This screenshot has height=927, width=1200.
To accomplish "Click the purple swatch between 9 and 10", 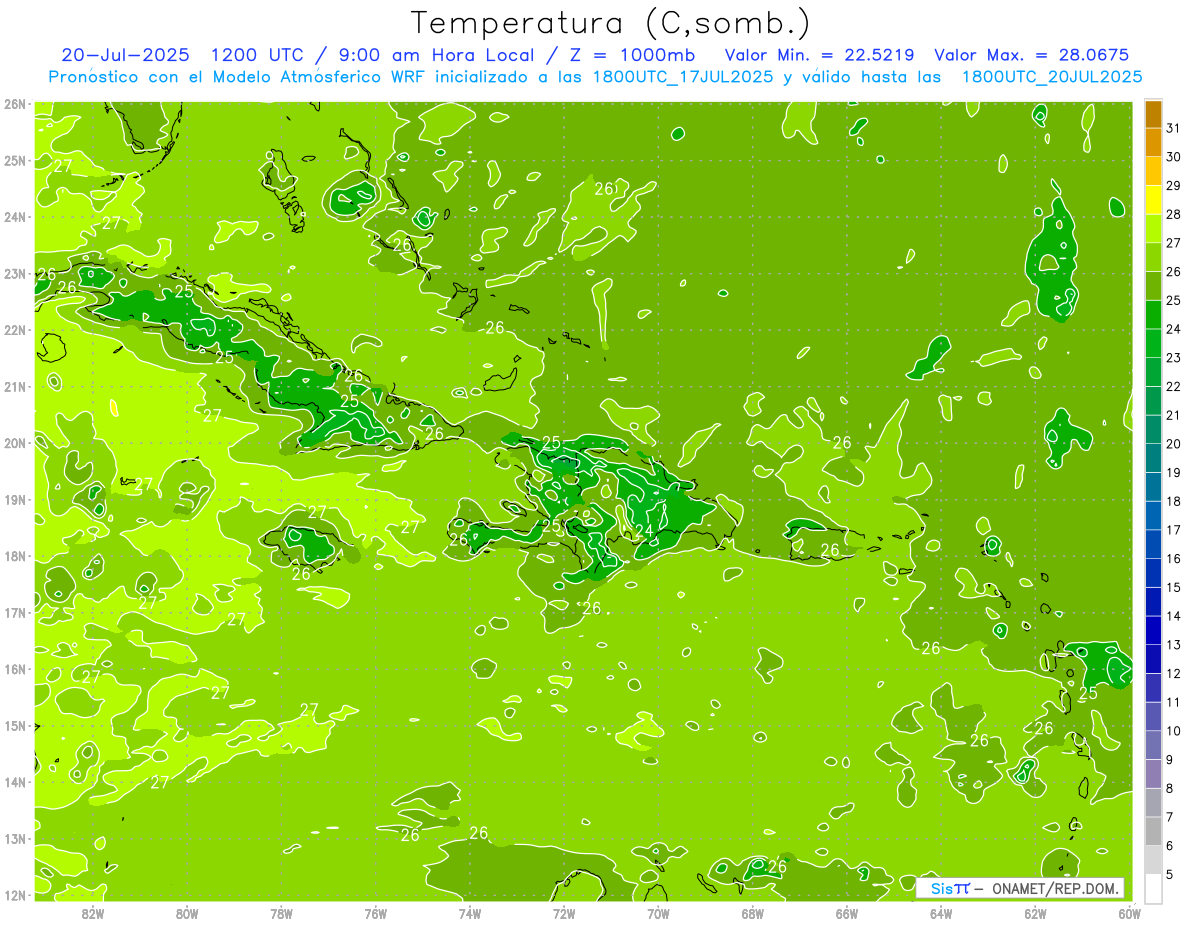I will coord(1153,745).
